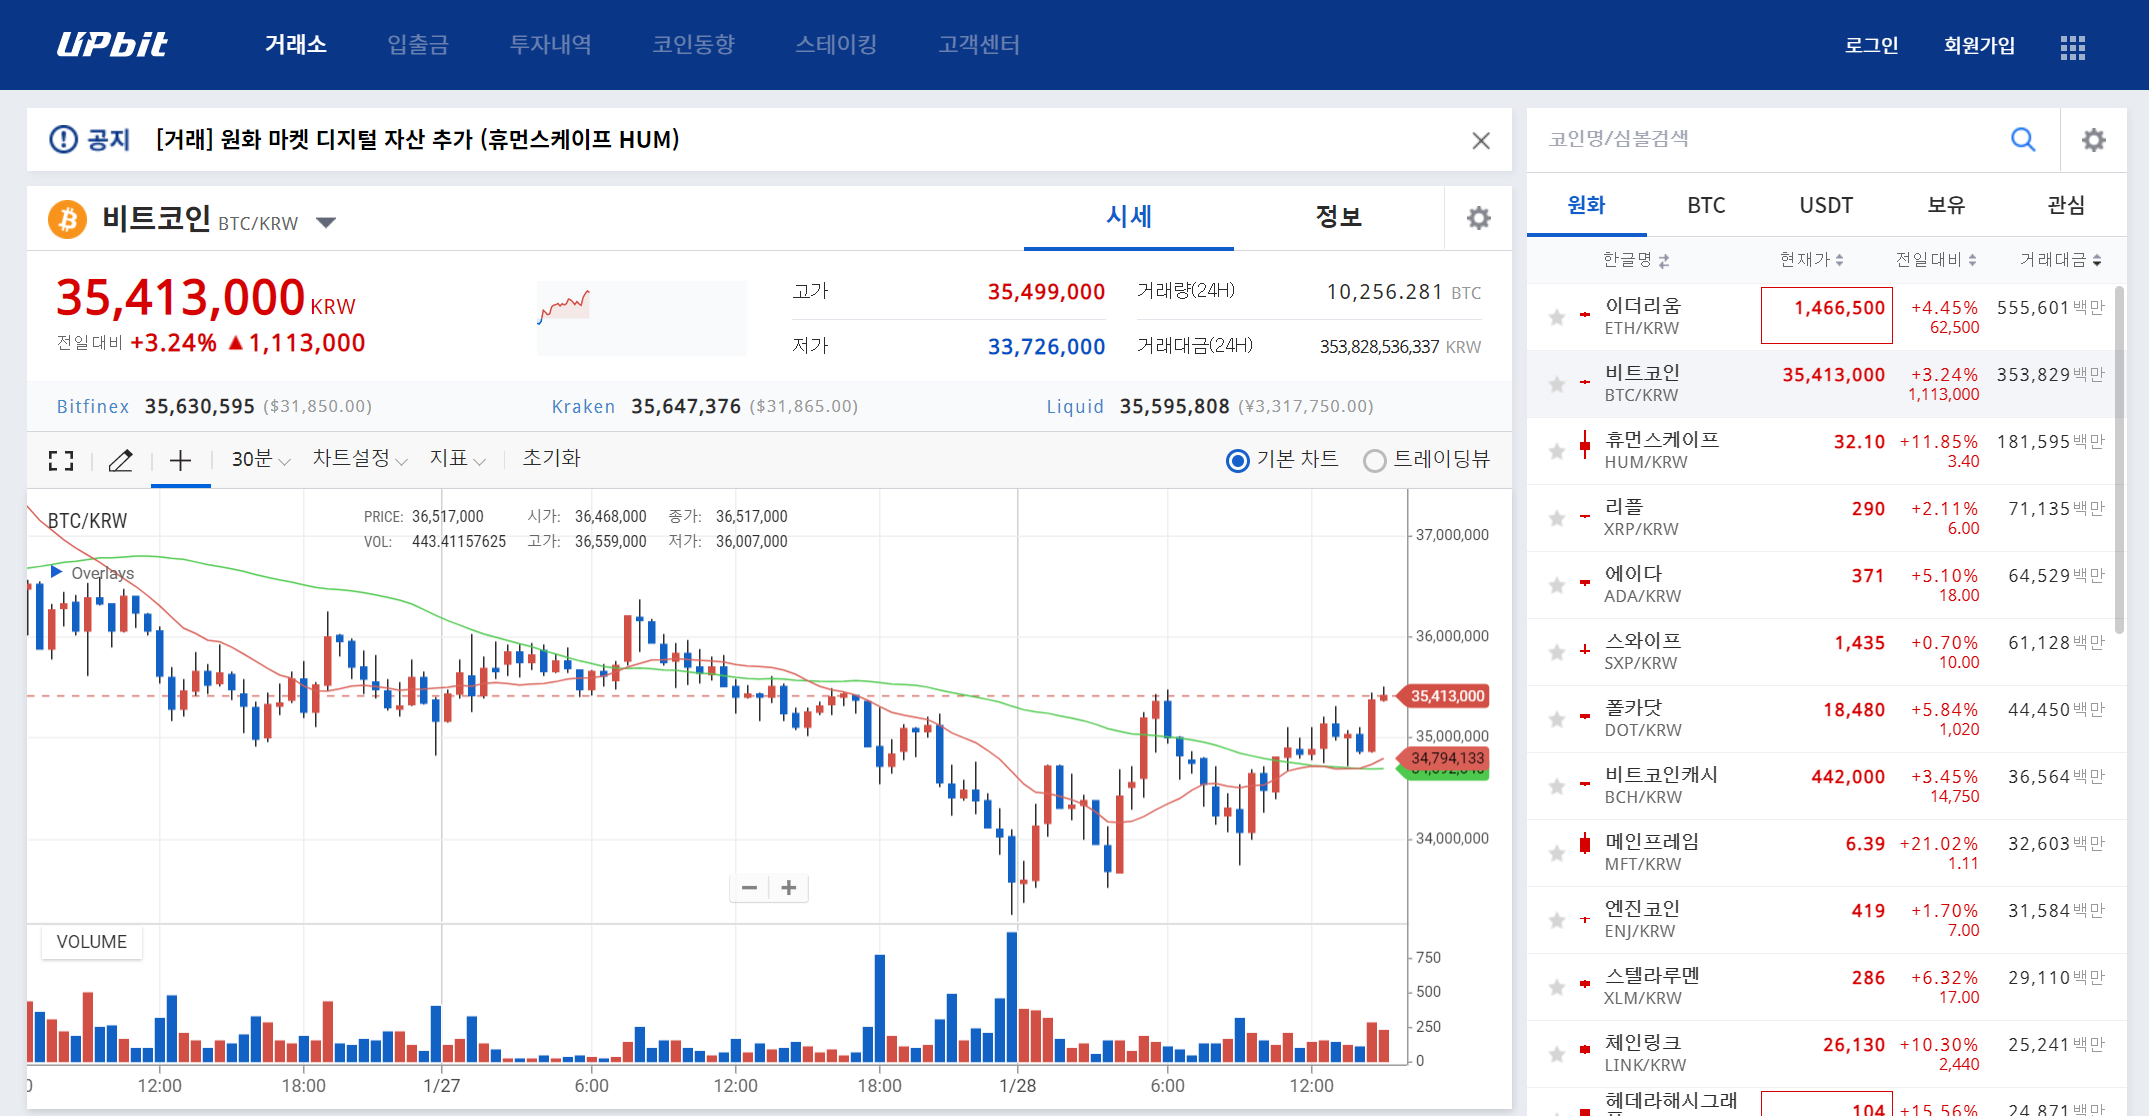Sort coin list by current price
The height and width of the screenshot is (1116, 2149).
[1811, 260]
